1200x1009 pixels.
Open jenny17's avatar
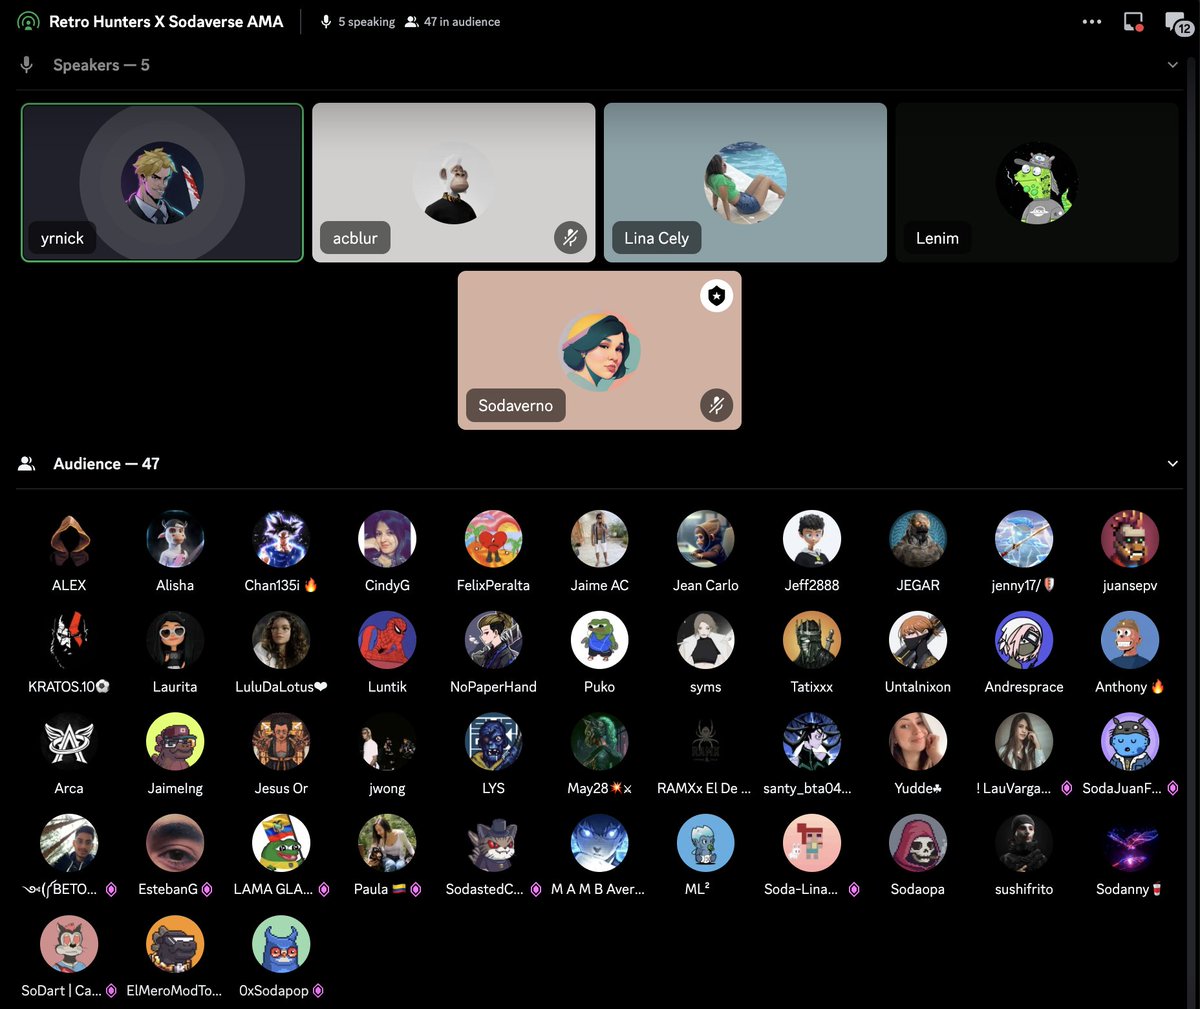[1023, 539]
